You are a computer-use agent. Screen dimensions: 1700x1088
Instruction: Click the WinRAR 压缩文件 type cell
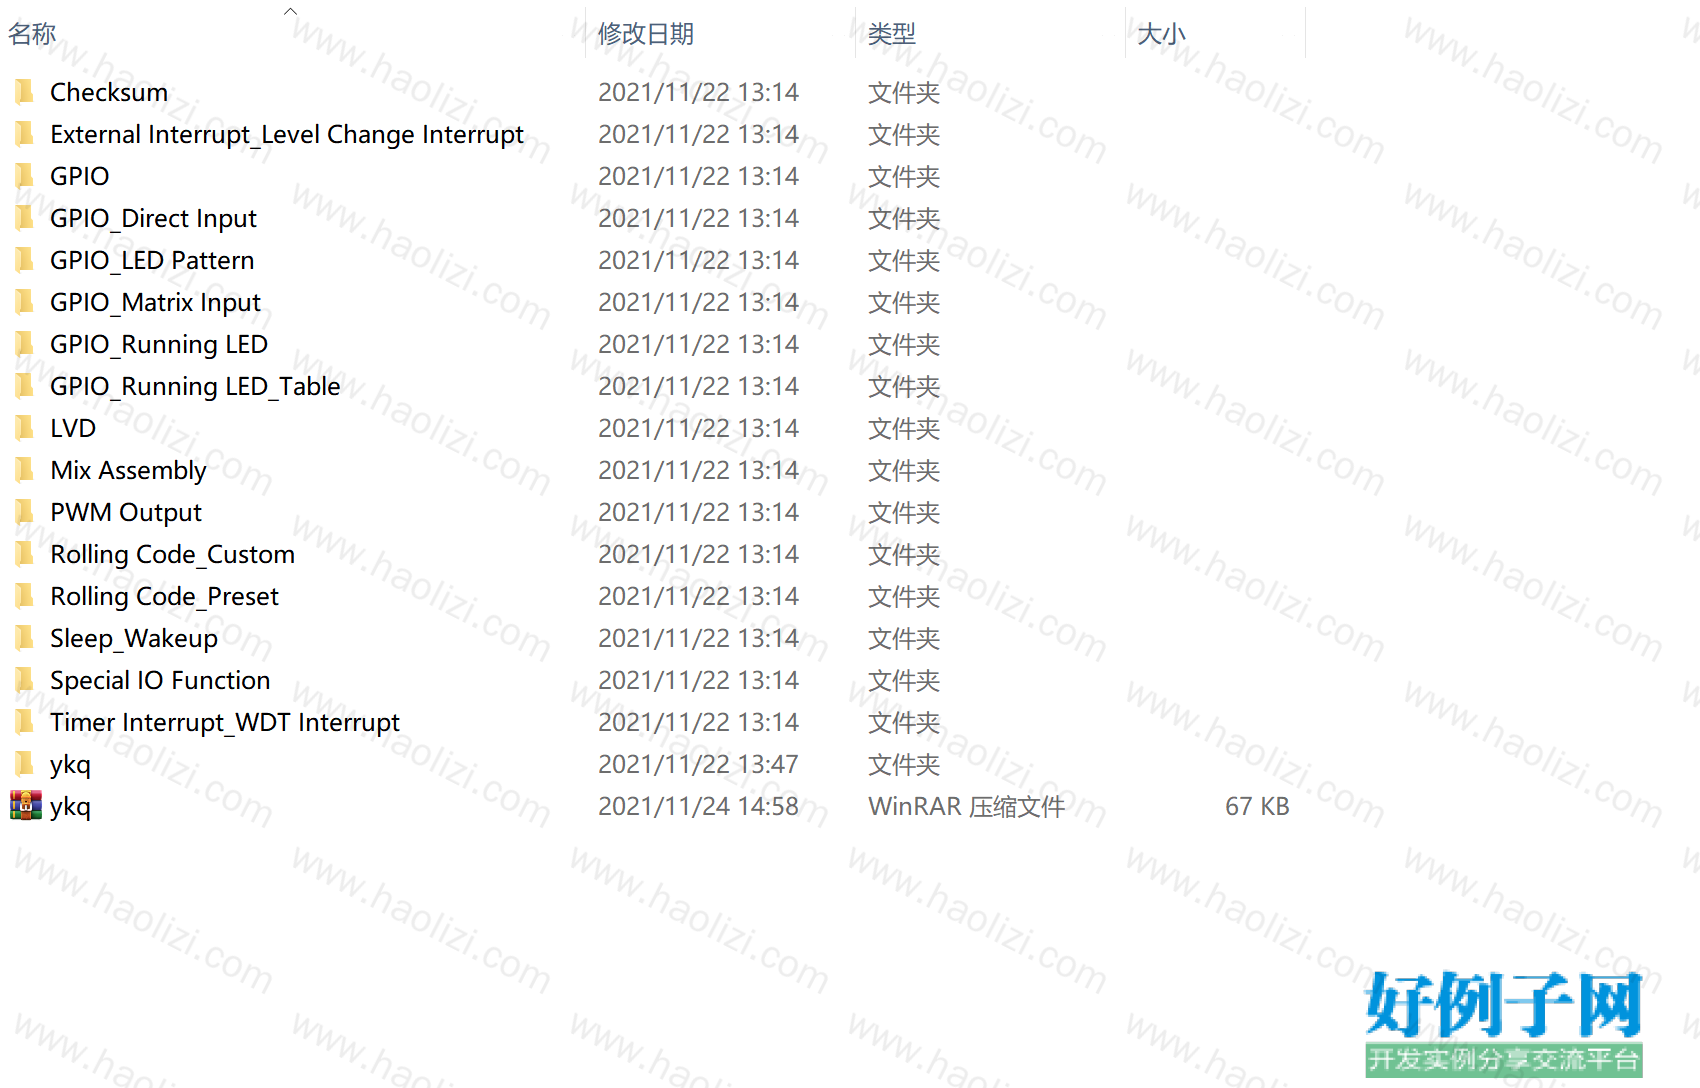[x=966, y=806]
